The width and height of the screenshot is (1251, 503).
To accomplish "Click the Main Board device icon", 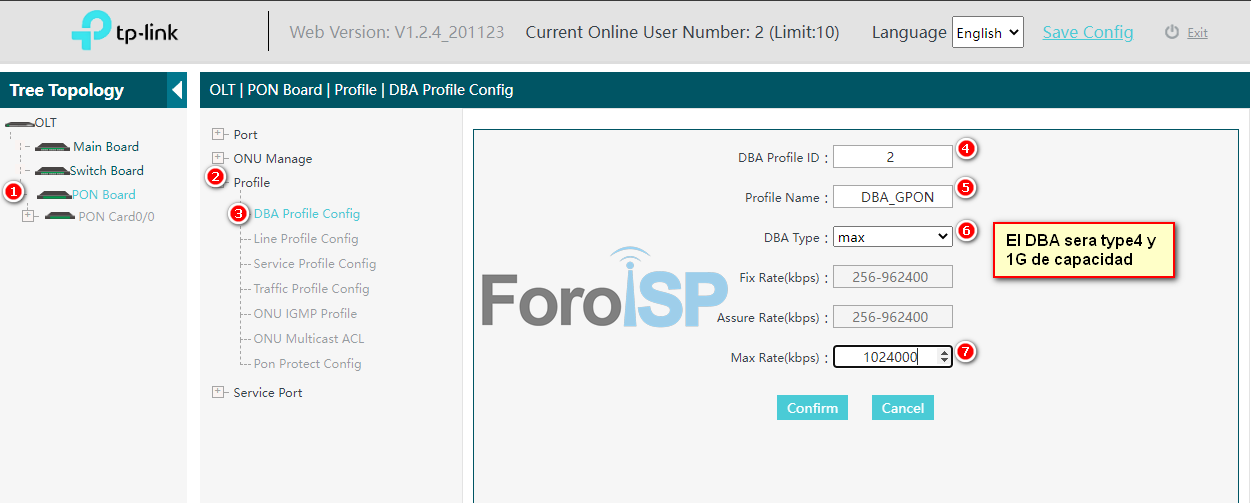I will [53, 147].
